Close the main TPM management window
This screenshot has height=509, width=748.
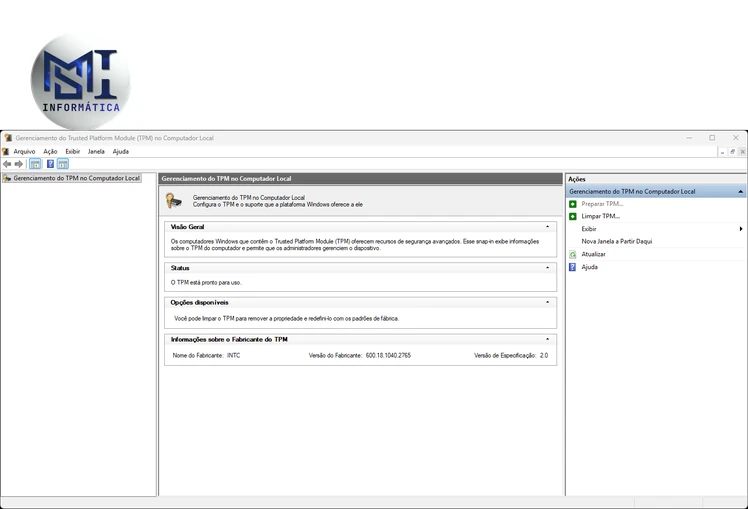(736, 138)
